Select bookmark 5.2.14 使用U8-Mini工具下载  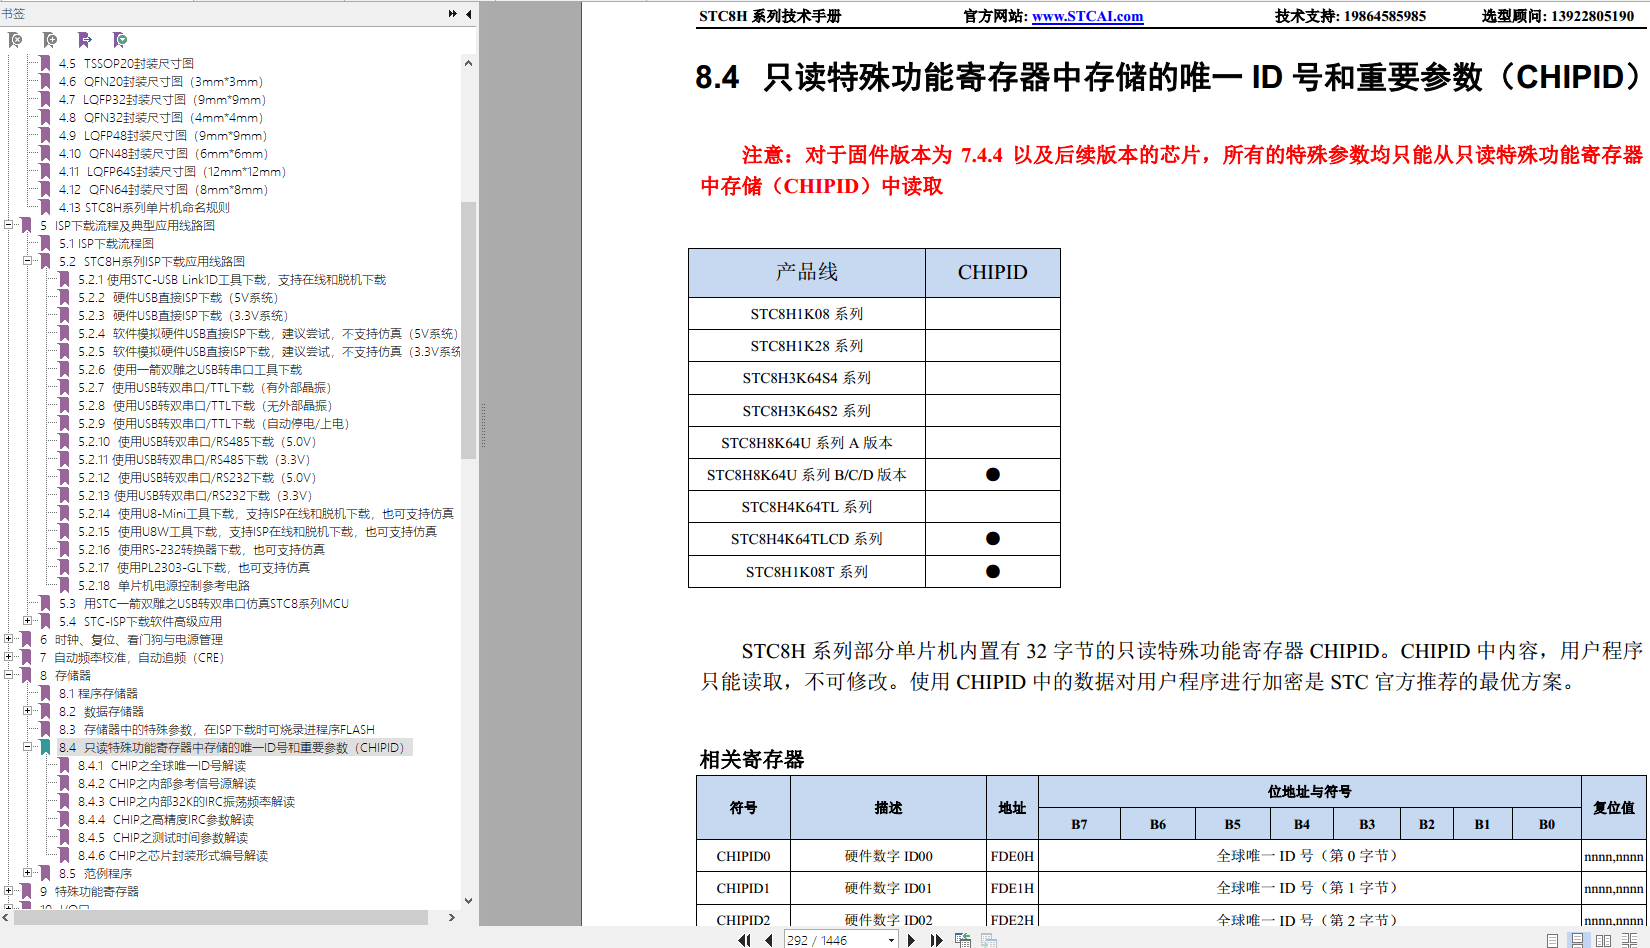coord(266,514)
